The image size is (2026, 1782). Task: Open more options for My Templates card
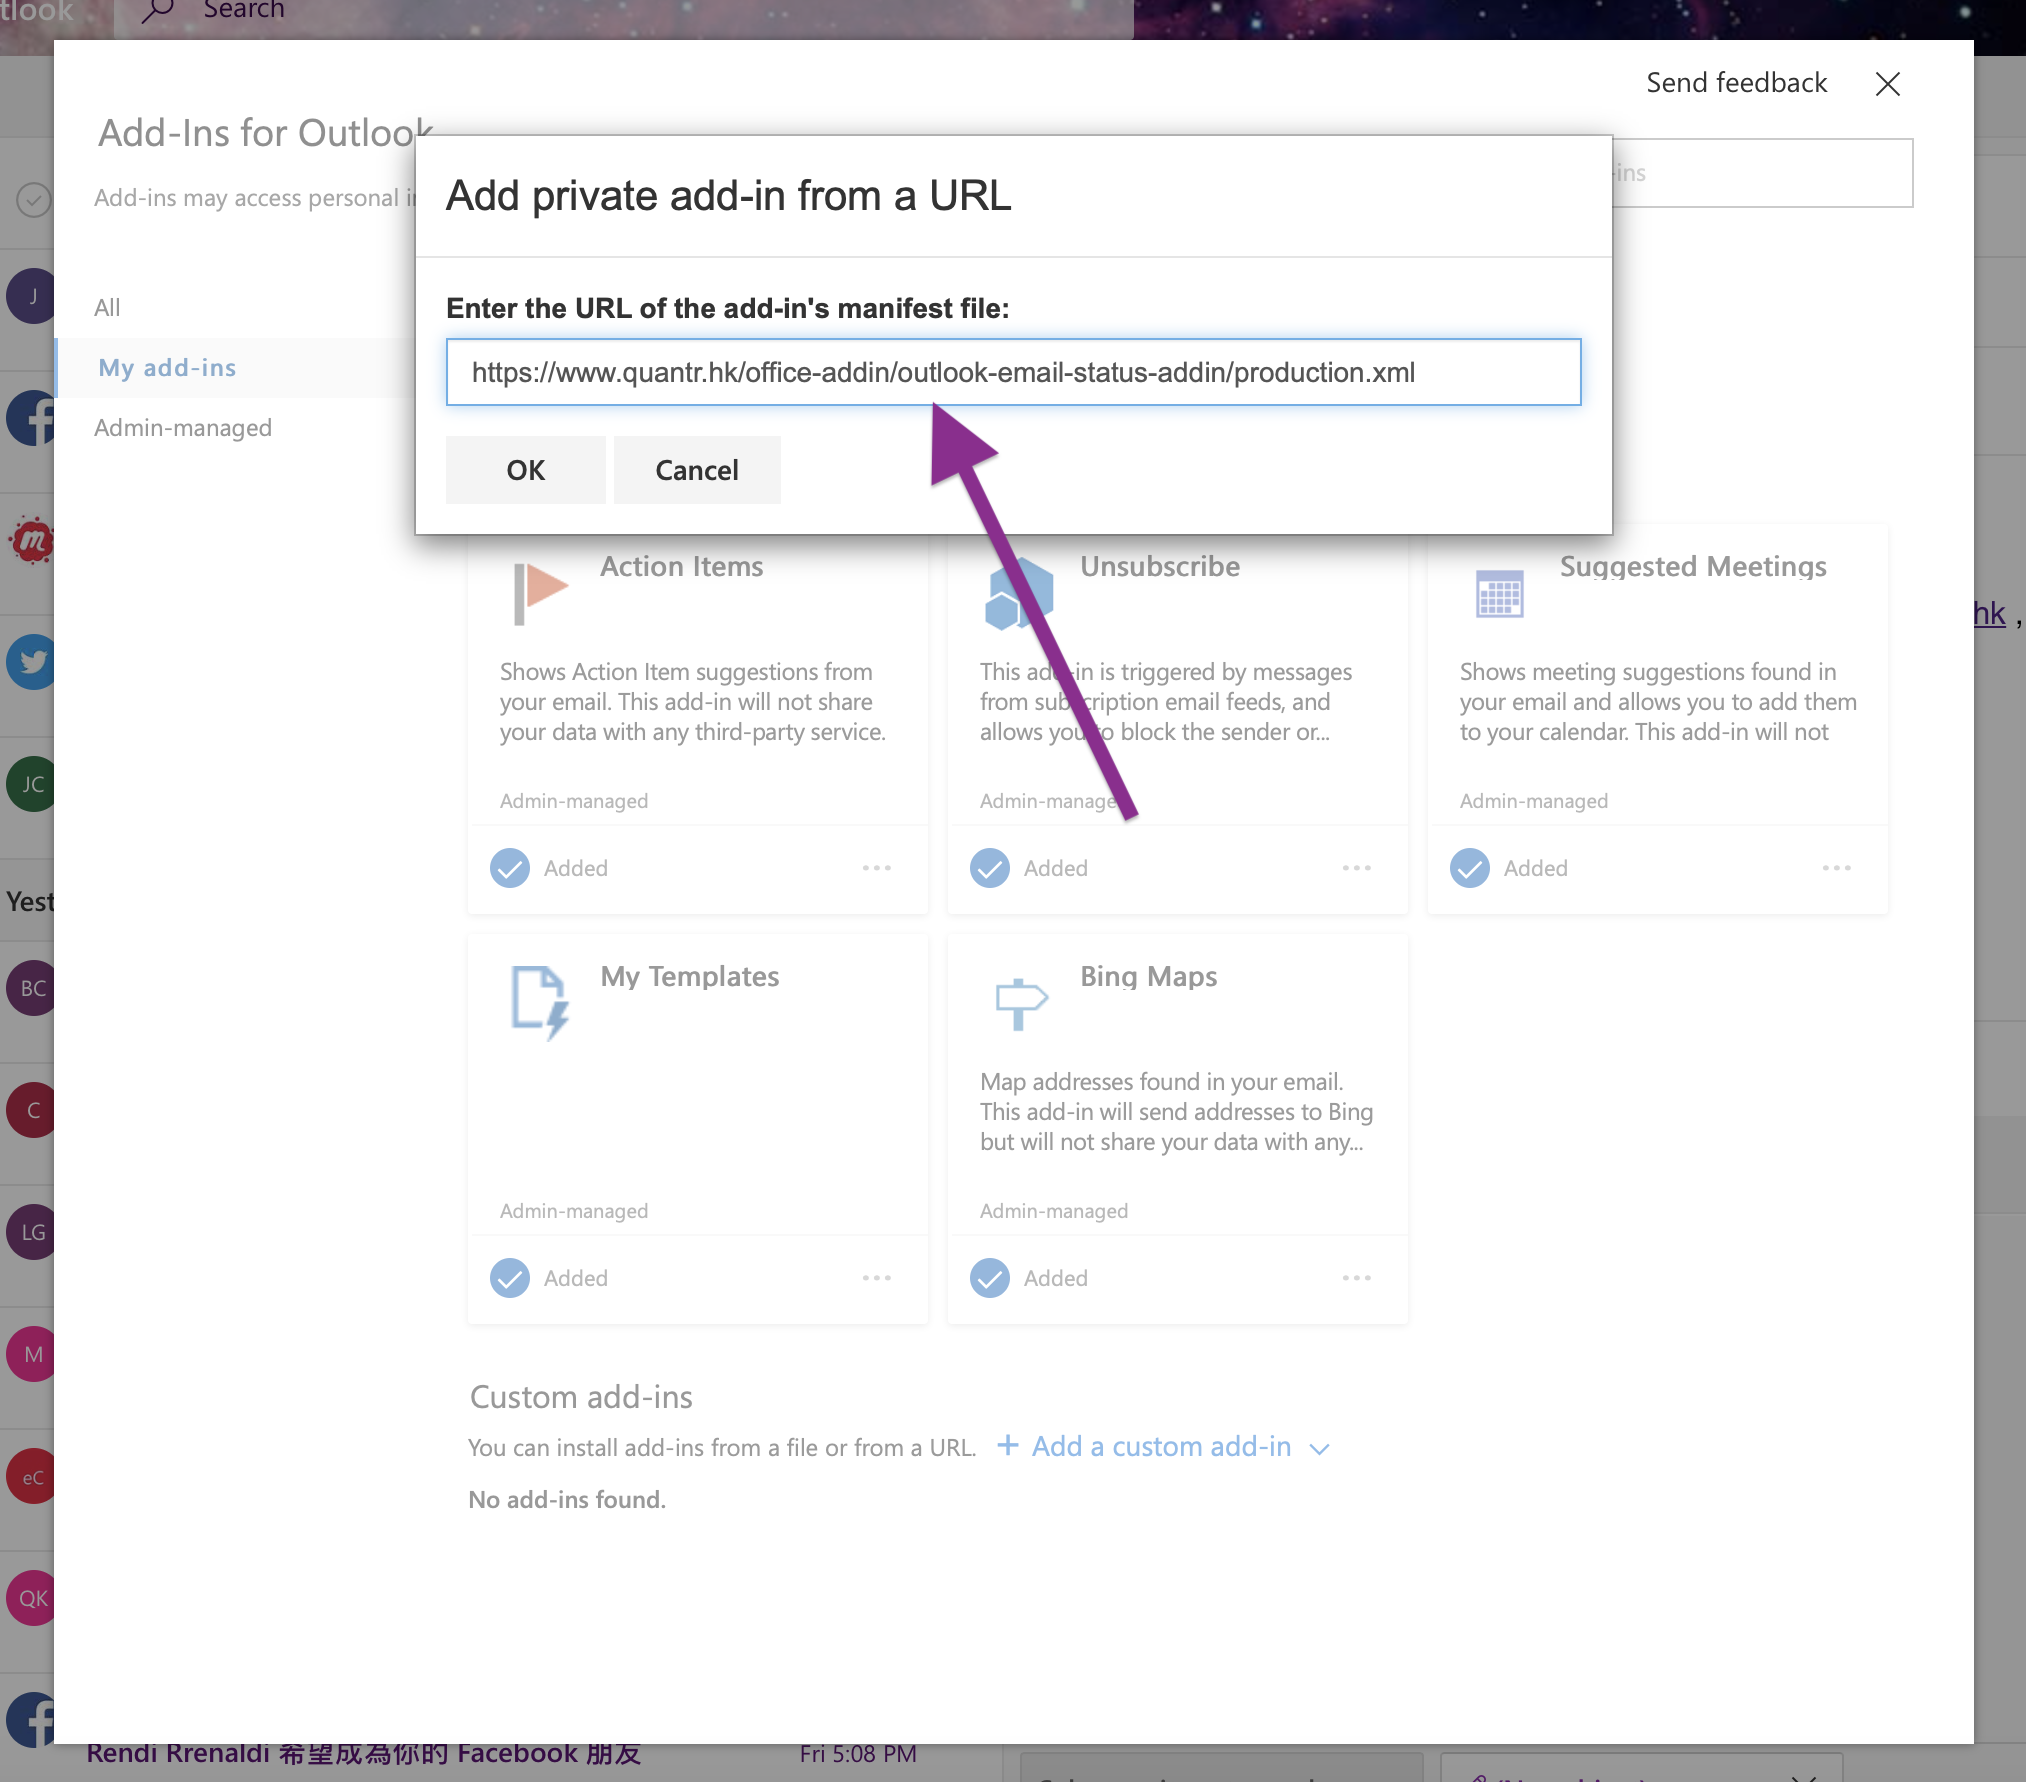pos(877,1278)
